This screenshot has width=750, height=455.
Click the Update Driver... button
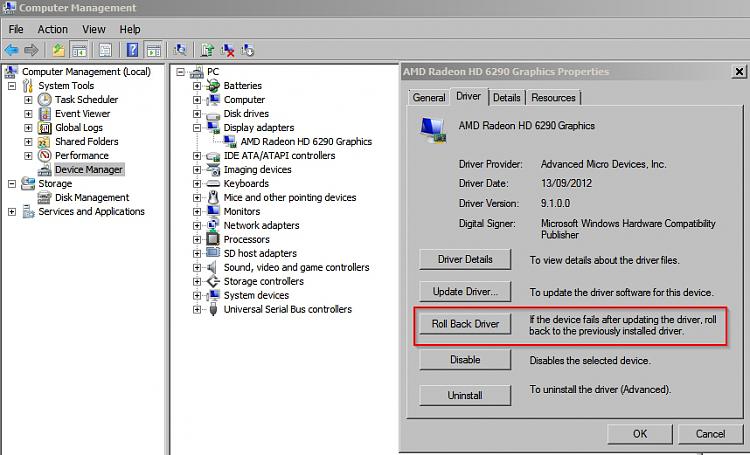point(465,291)
